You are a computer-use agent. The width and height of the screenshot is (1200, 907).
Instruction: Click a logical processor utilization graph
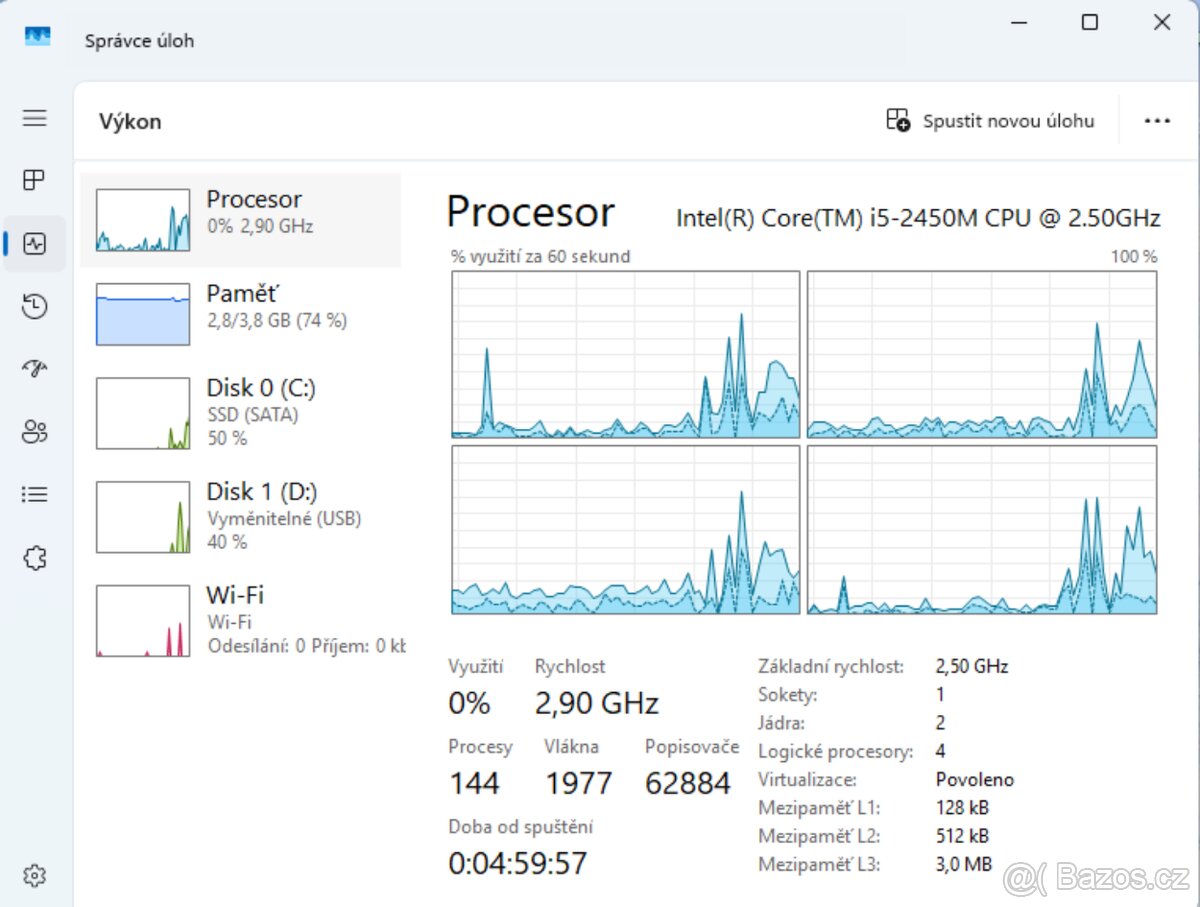625,355
